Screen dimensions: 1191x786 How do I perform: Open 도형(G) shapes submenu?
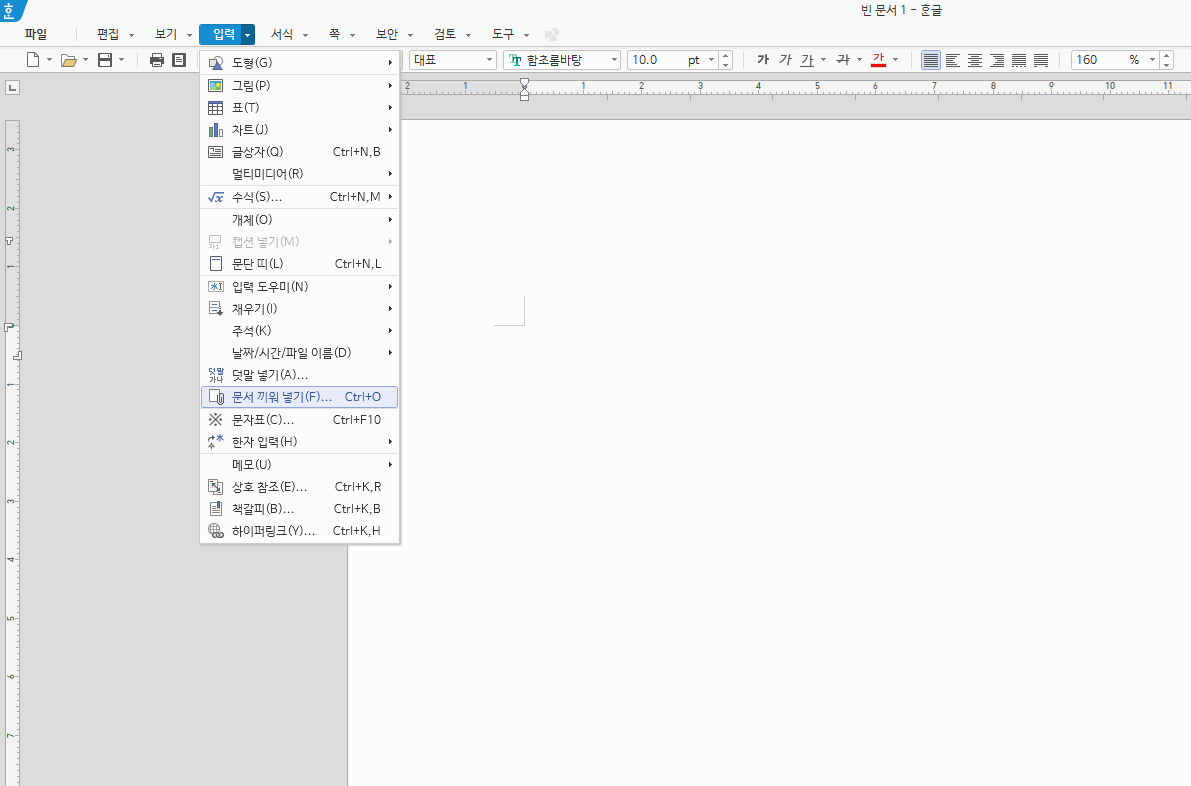[x=299, y=63]
